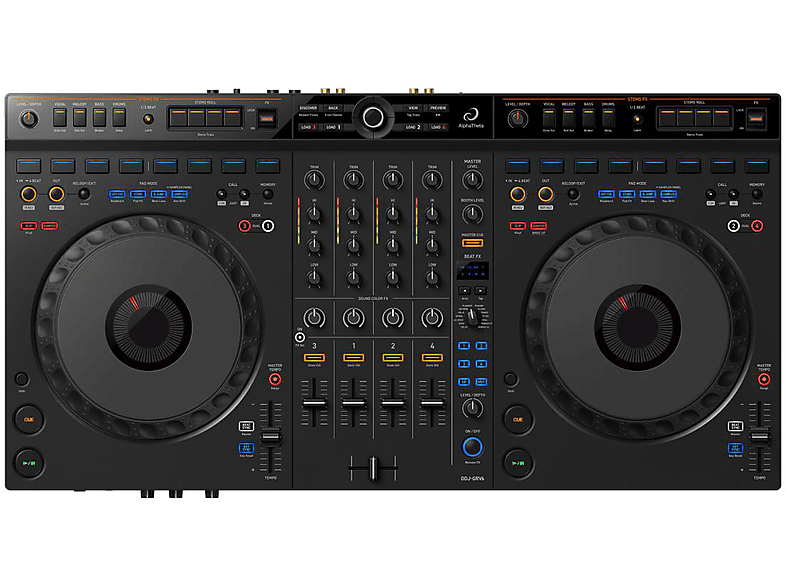Tap the left Beat FX beat arrow

465,290
